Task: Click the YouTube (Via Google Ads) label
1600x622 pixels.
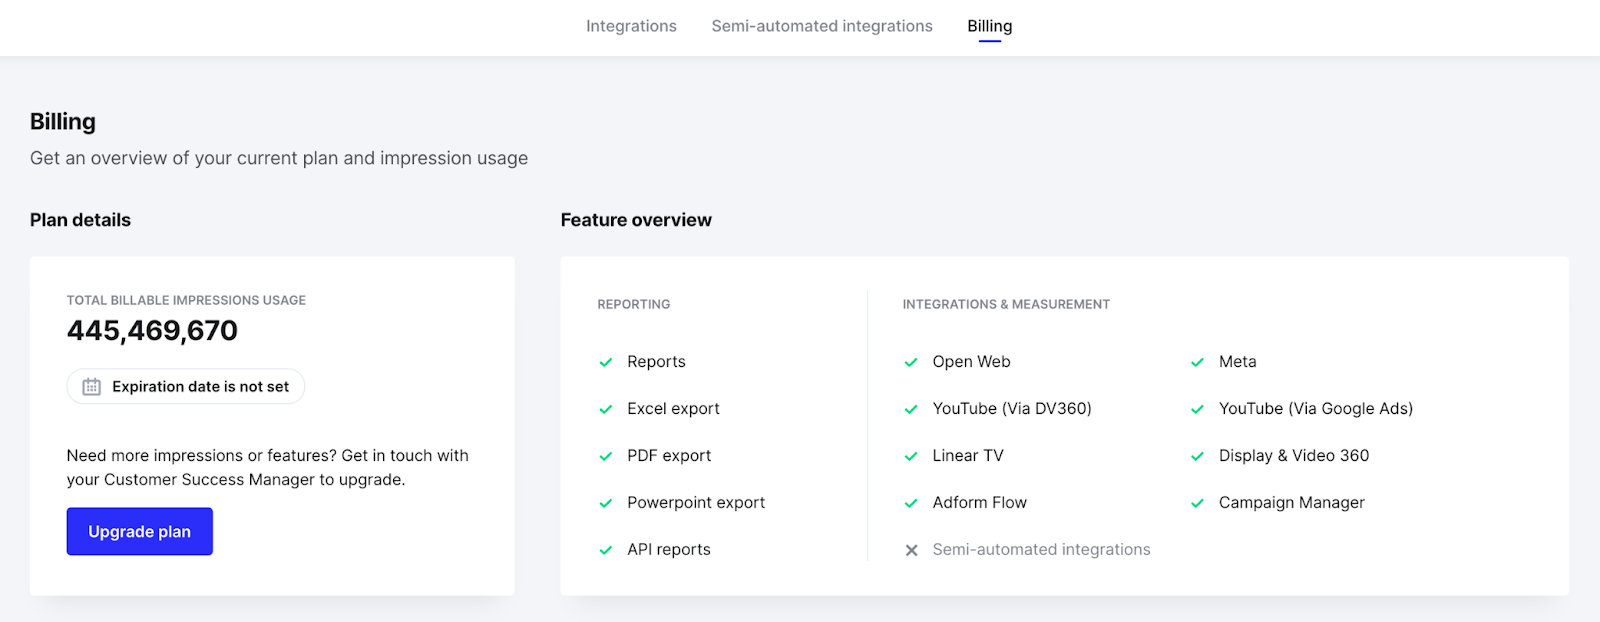Action: point(1316,409)
